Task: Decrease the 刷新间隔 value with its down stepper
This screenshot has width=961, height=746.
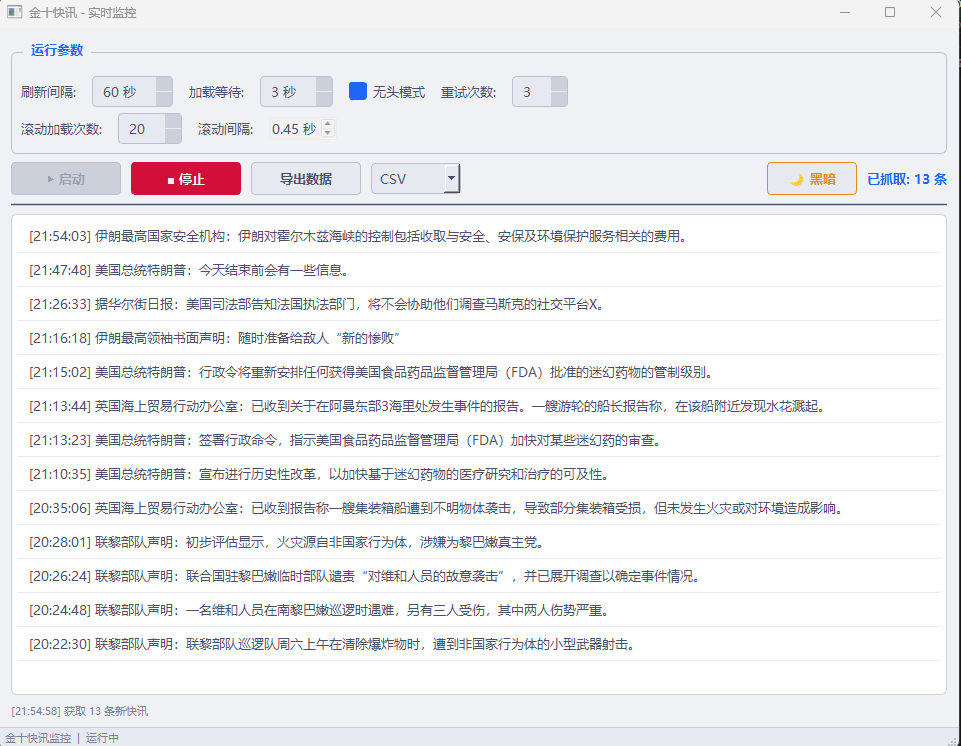Action: [x=164, y=99]
